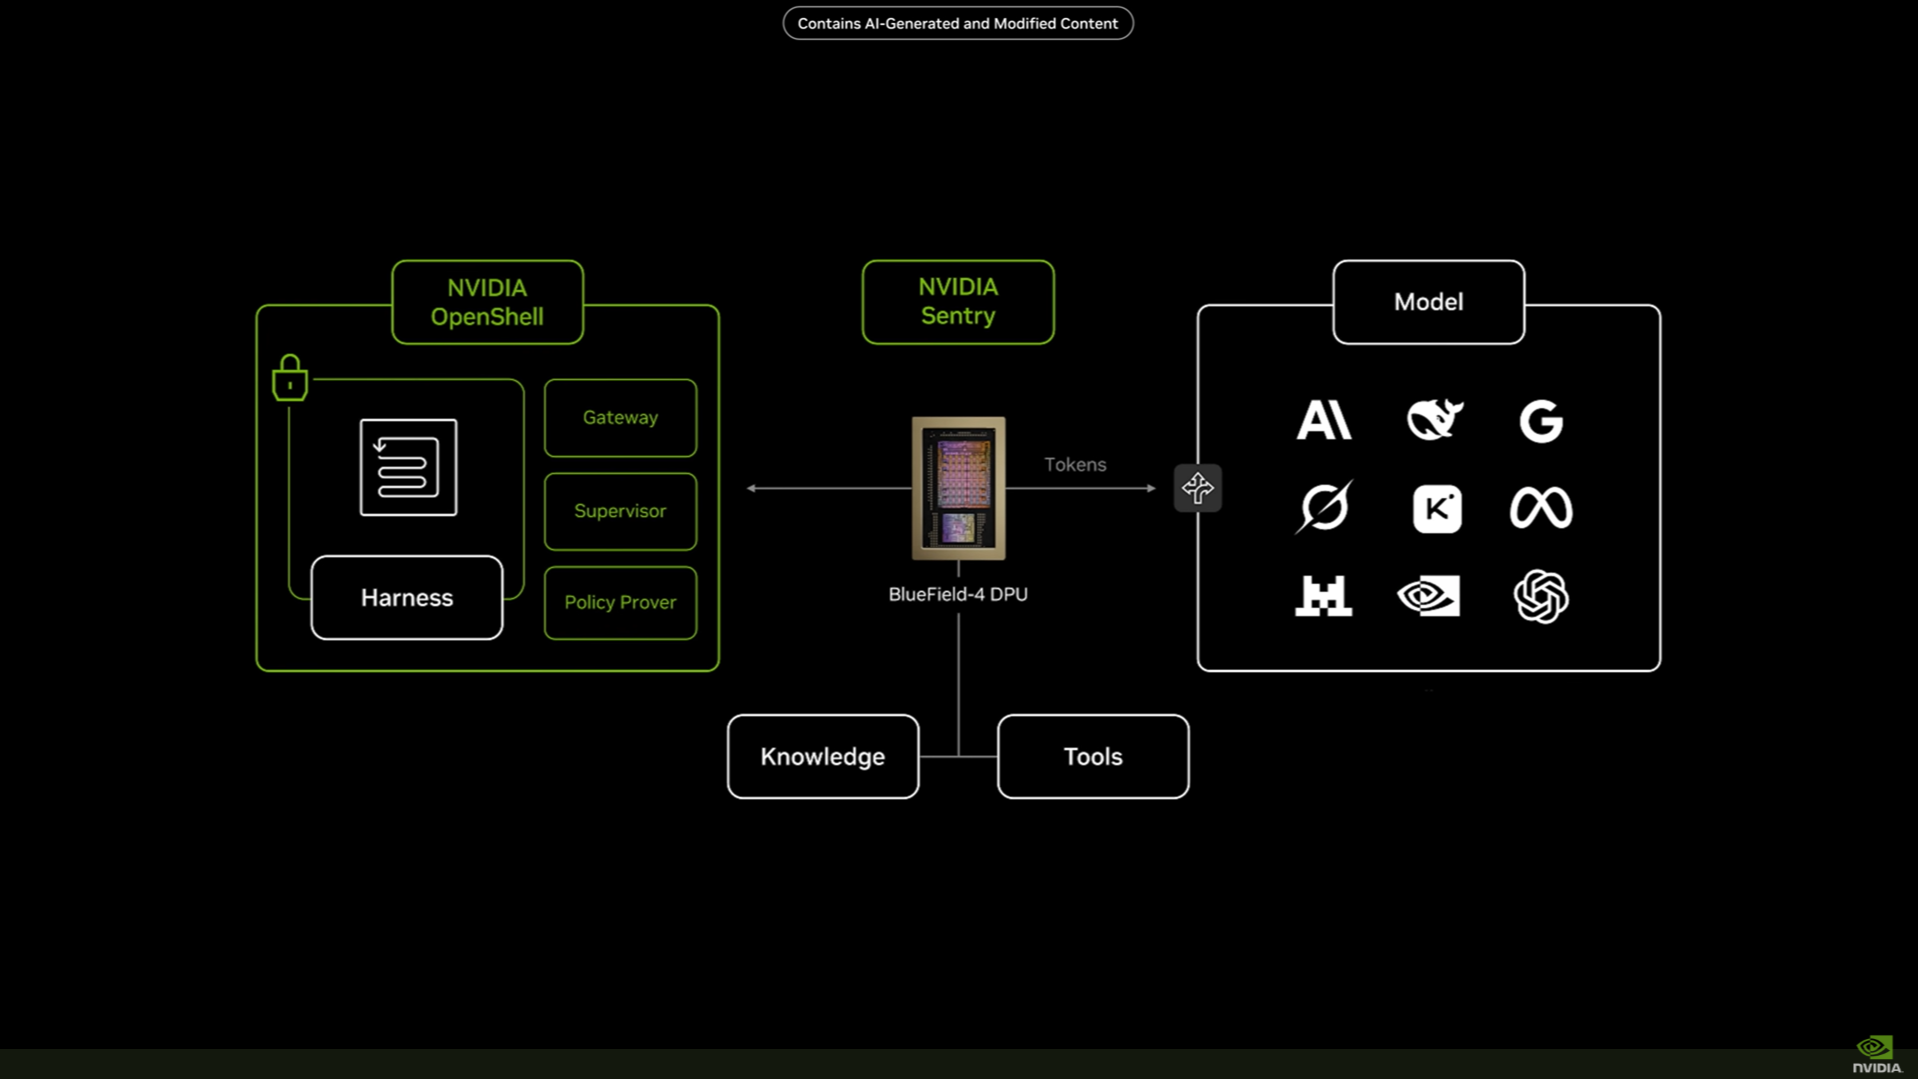Select the Mistral M logo
The image size is (1919, 1079).
pyautogui.click(x=1324, y=596)
